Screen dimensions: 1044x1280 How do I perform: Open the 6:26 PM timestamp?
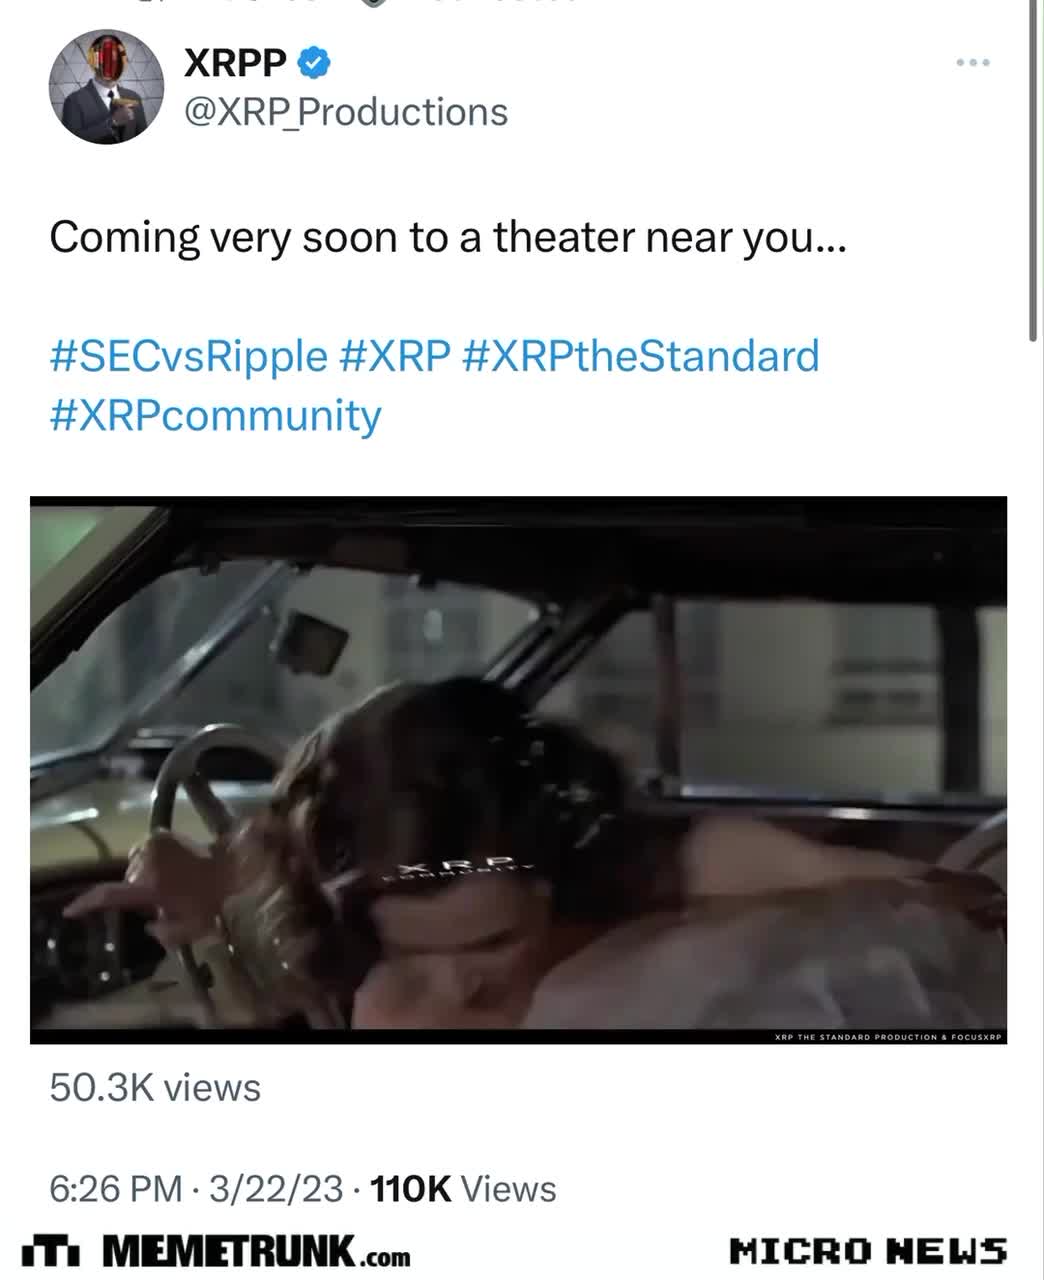116,1189
